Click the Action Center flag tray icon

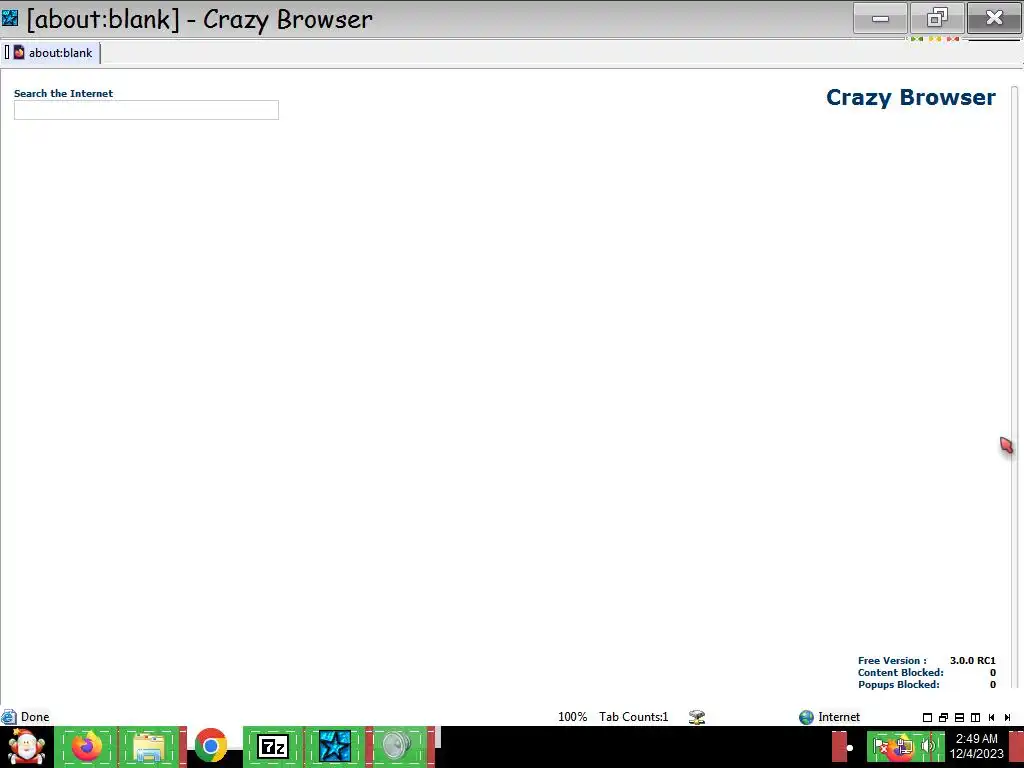(x=880, y=746)
